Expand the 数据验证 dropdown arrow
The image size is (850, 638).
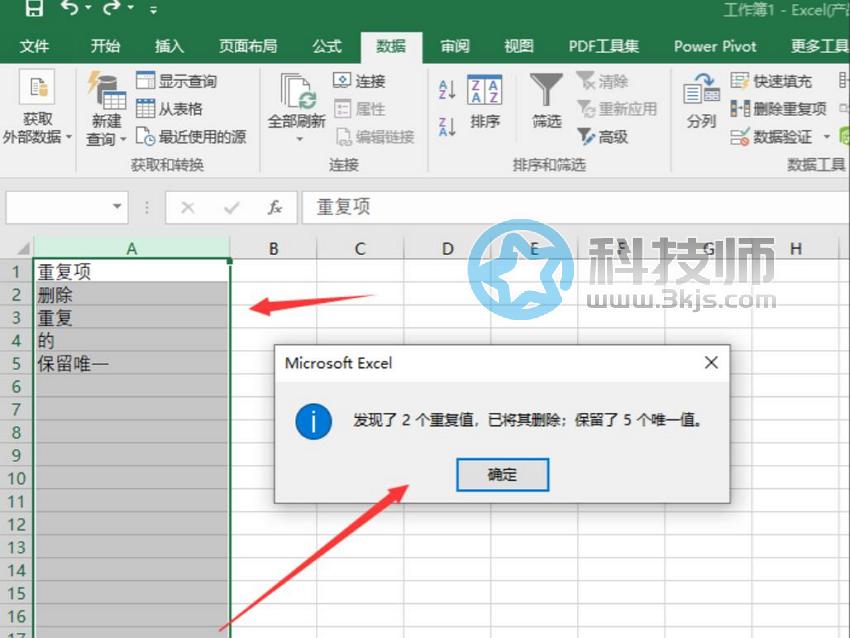[x=827, y=137]
